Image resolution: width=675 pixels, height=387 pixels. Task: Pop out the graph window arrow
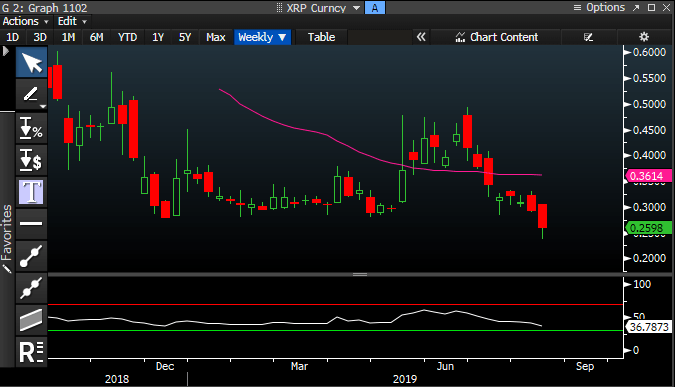[636, 8]
